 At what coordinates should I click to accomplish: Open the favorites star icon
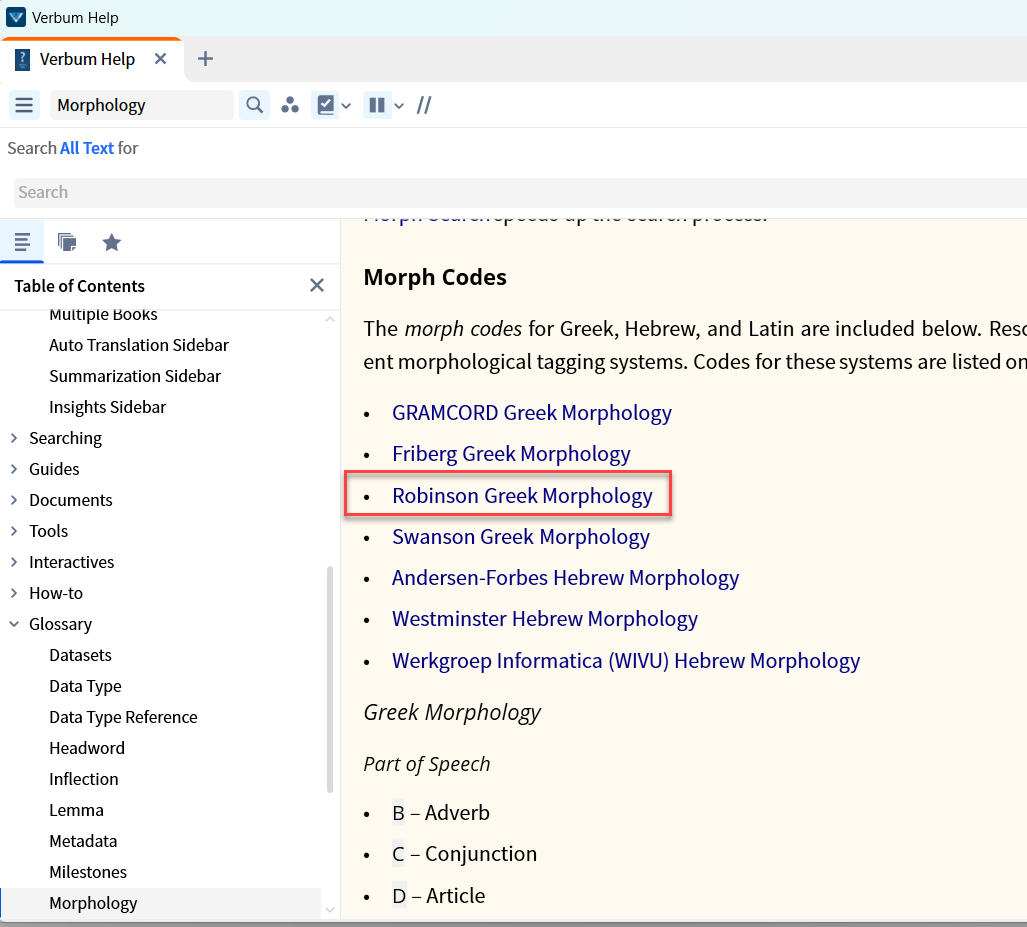pyautogui.click(x=111, y=242)
